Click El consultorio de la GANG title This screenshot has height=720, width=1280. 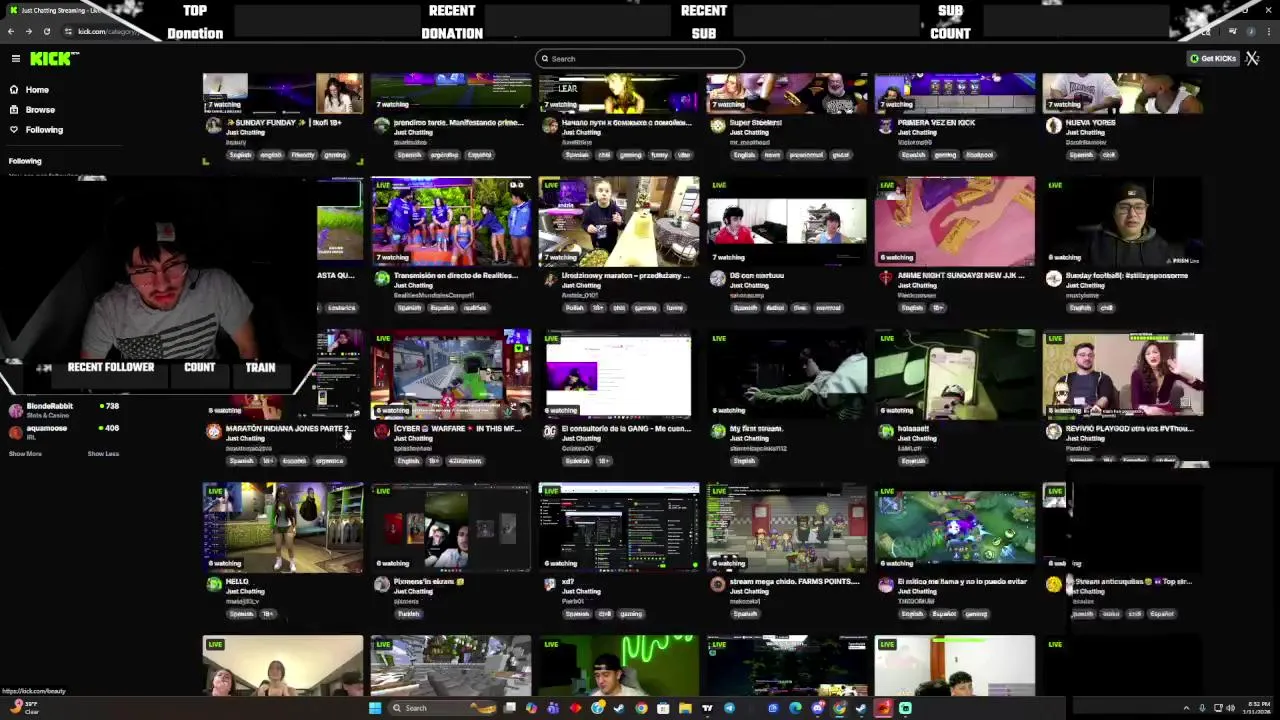pyautogui.click(x=626, y=429)
